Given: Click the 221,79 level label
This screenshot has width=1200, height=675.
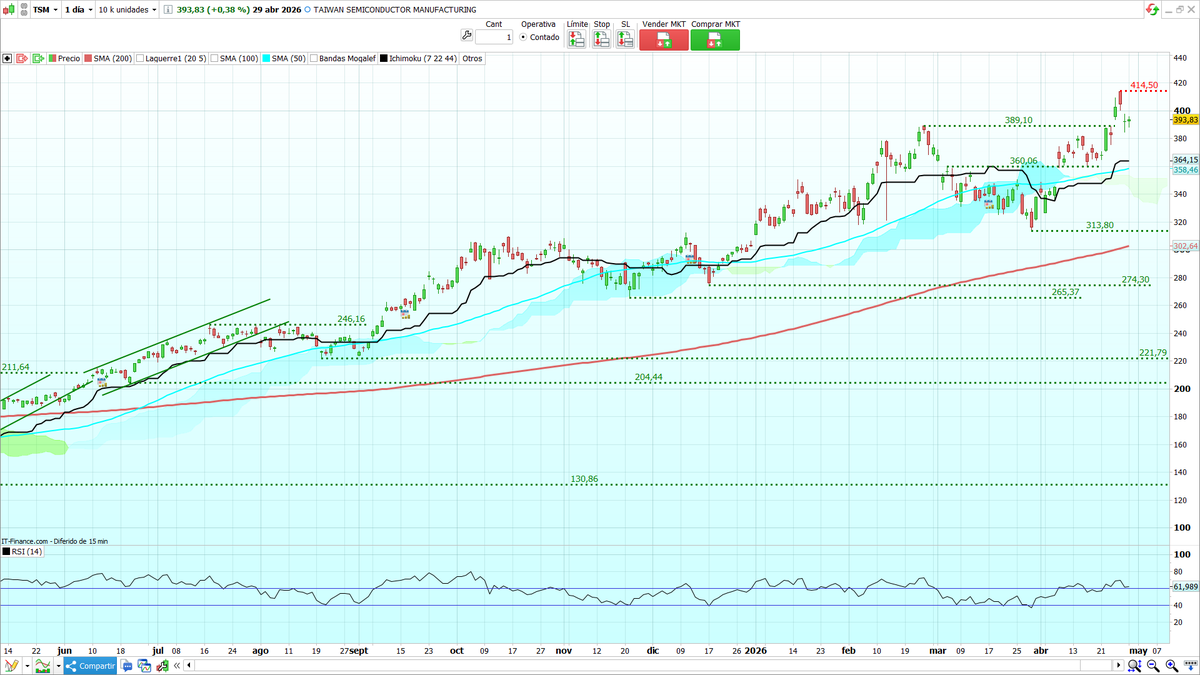Looking at the screenshot, I should point(1153,353).
